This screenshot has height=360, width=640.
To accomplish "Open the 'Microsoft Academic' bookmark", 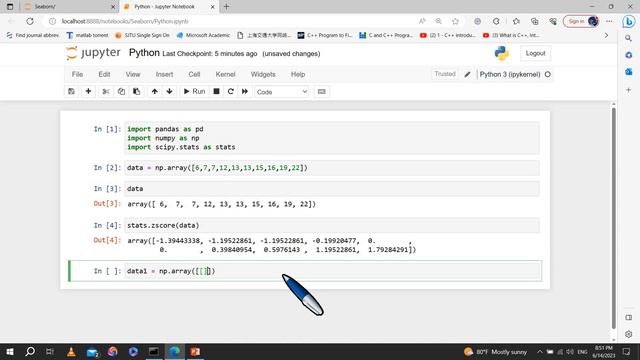I will point(203,36).
